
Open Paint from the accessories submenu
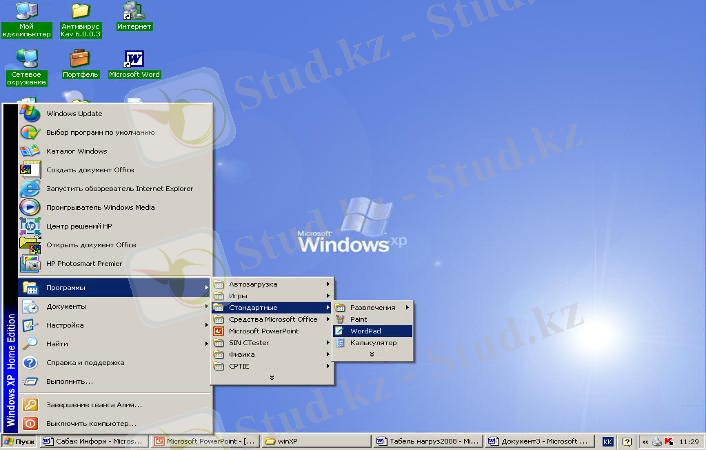click(x=359, y=319)
